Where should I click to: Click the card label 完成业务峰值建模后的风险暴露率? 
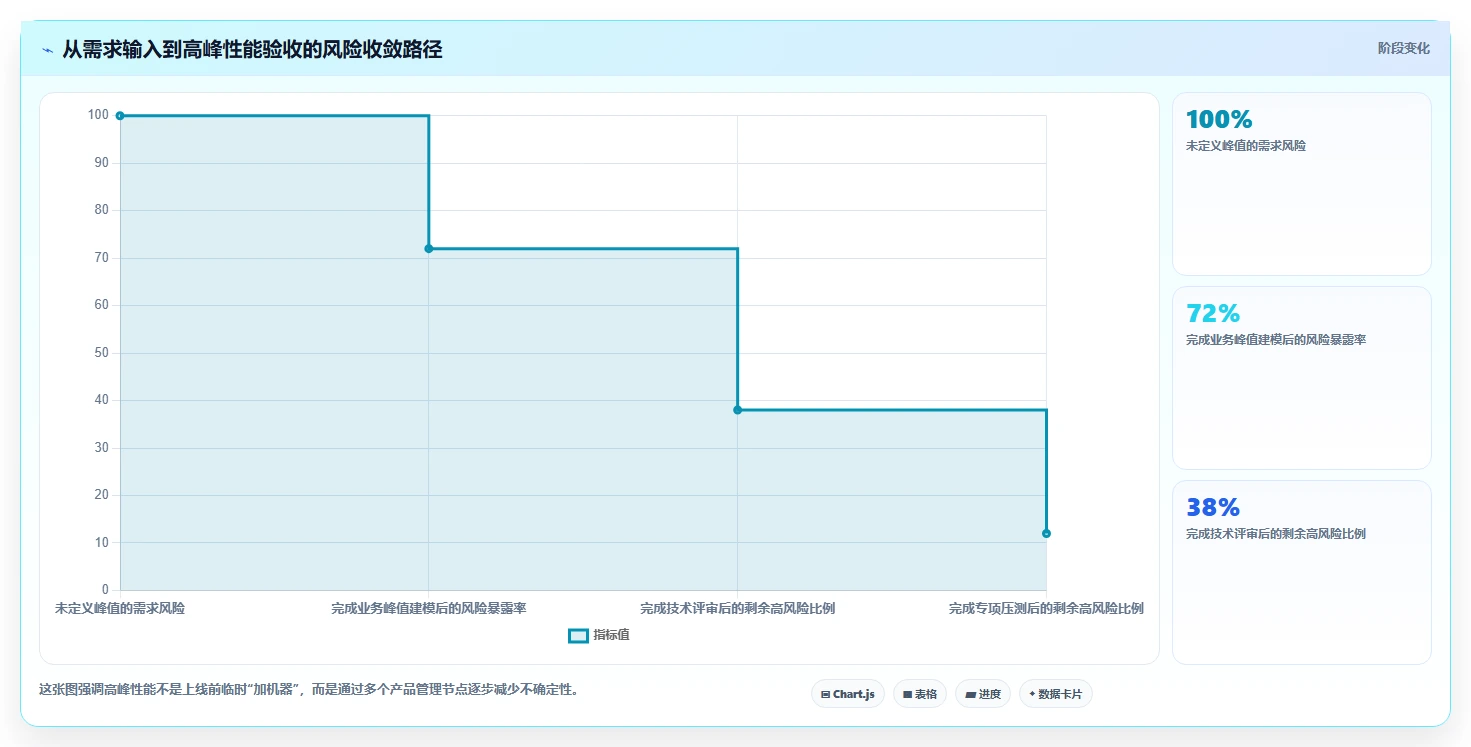pos(1276,340)
